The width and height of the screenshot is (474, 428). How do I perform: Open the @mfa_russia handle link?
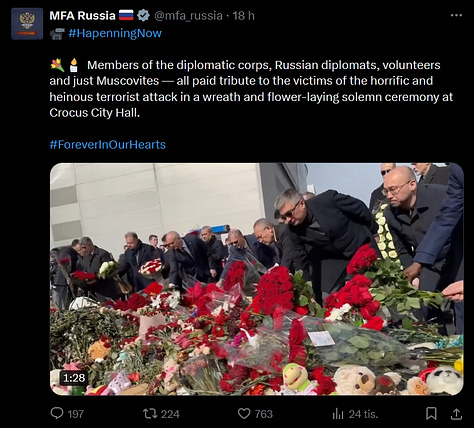pyautogui.click(x=188, y=15)
